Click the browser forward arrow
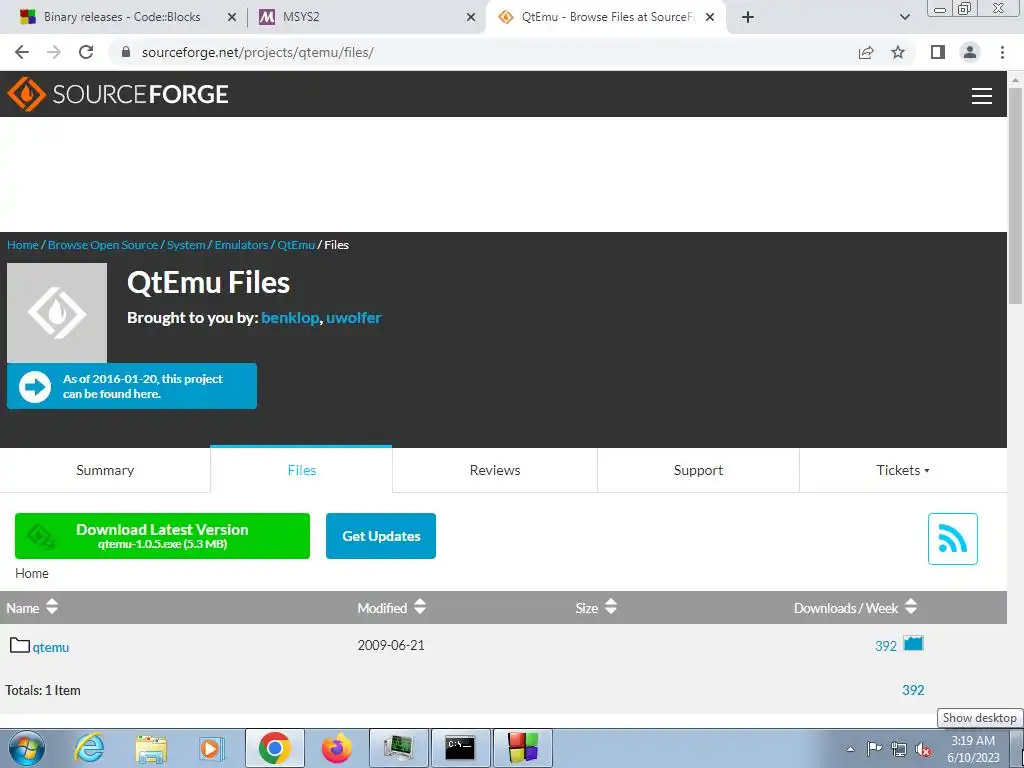The width and height of the screenshot is (1024, 768). 54,52
